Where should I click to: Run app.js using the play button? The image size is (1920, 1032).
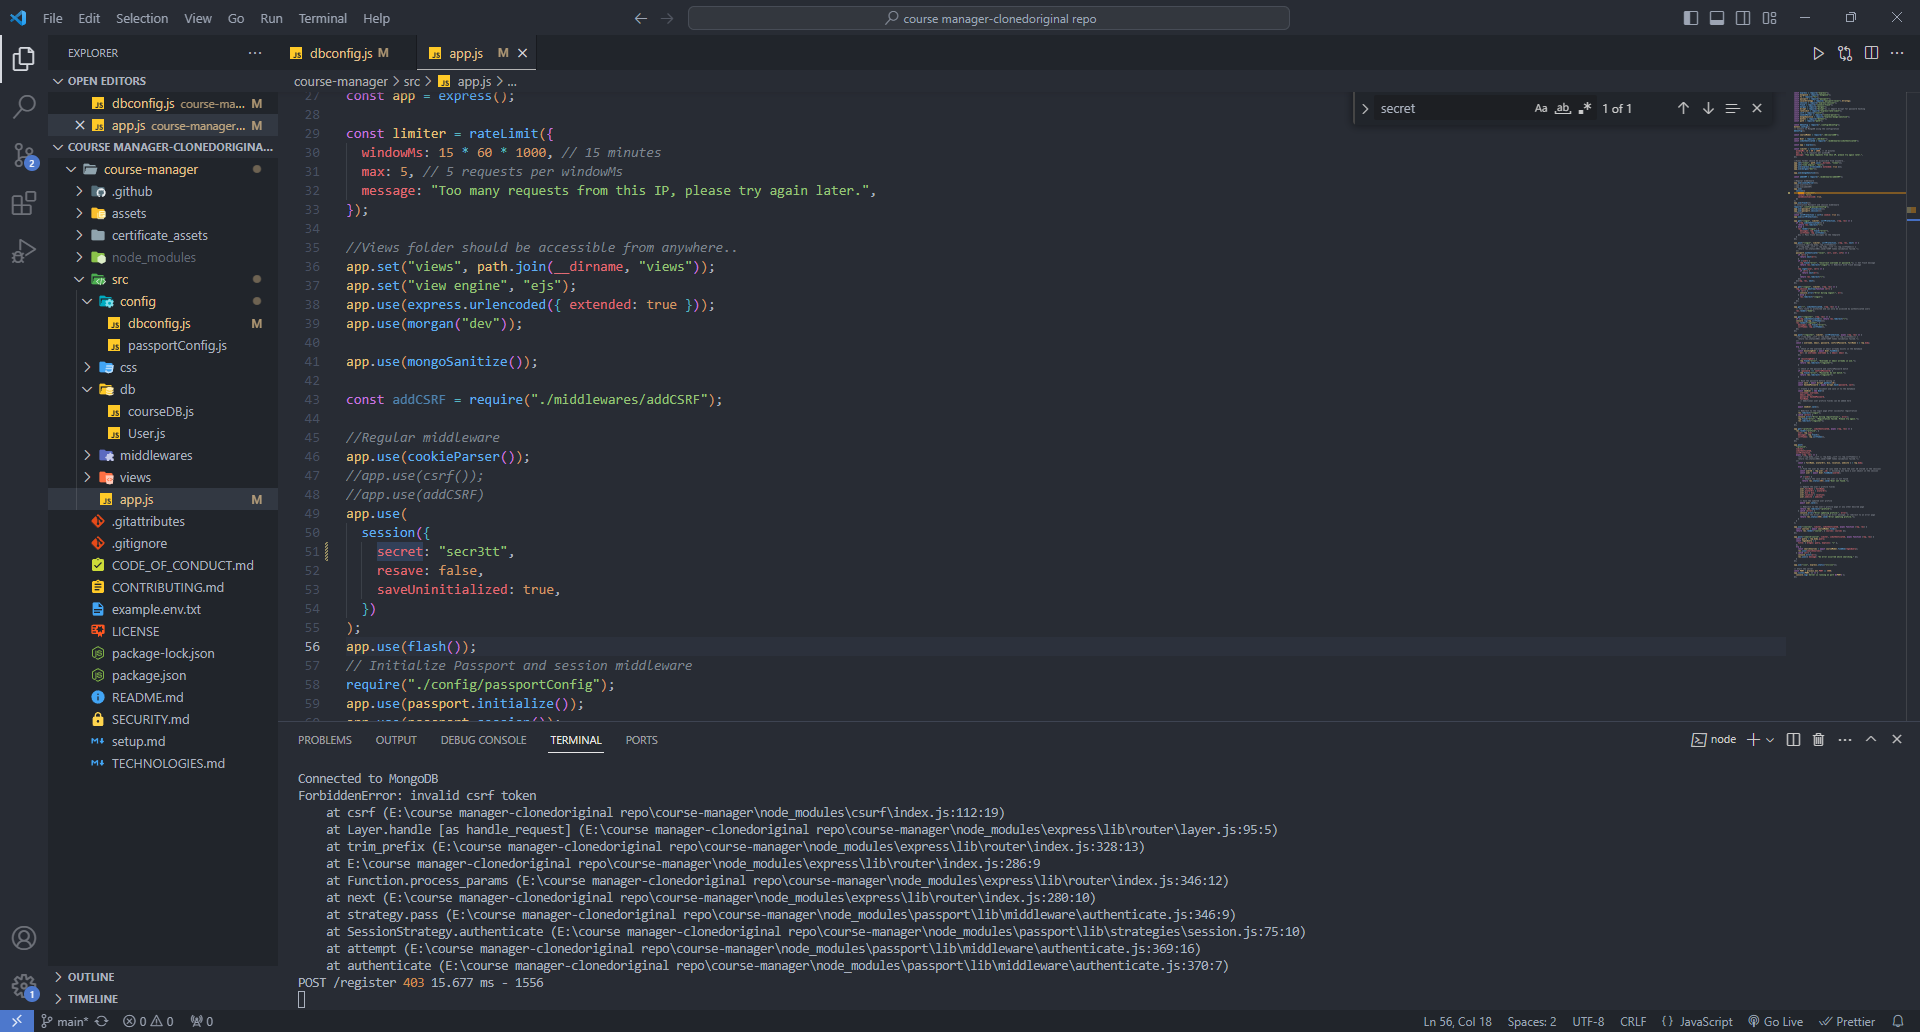pyautogui.click(x=1819, y=53)
